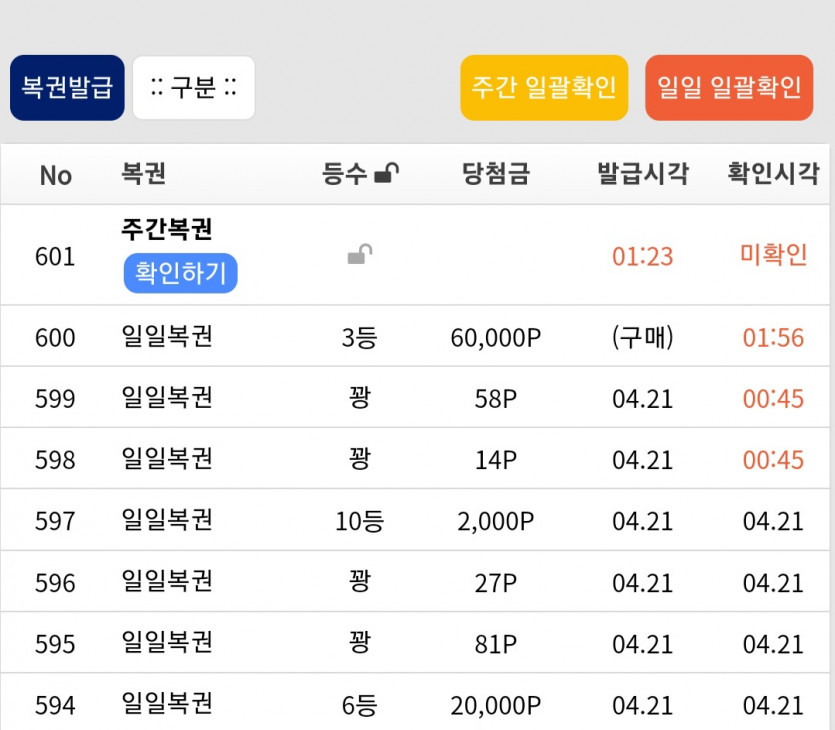Click the 복권발급 button
The width and height of the screenshot is (835, 730).
click(x=67, y=88)
